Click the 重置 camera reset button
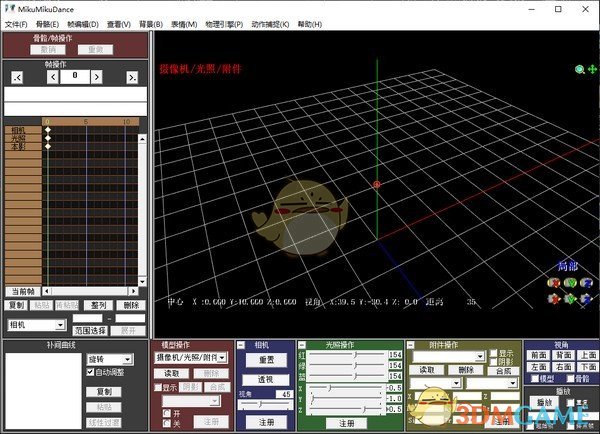This screenshot has width=600, height=434. (266, 359)
